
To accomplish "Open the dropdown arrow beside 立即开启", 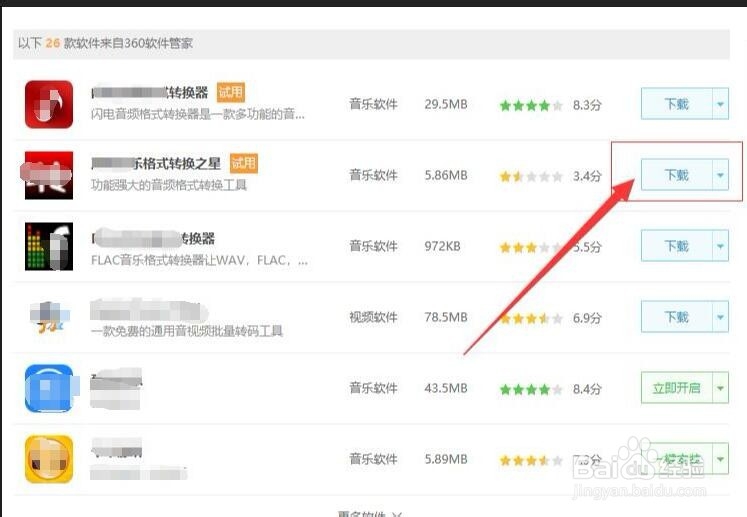I will pos(720,388).
